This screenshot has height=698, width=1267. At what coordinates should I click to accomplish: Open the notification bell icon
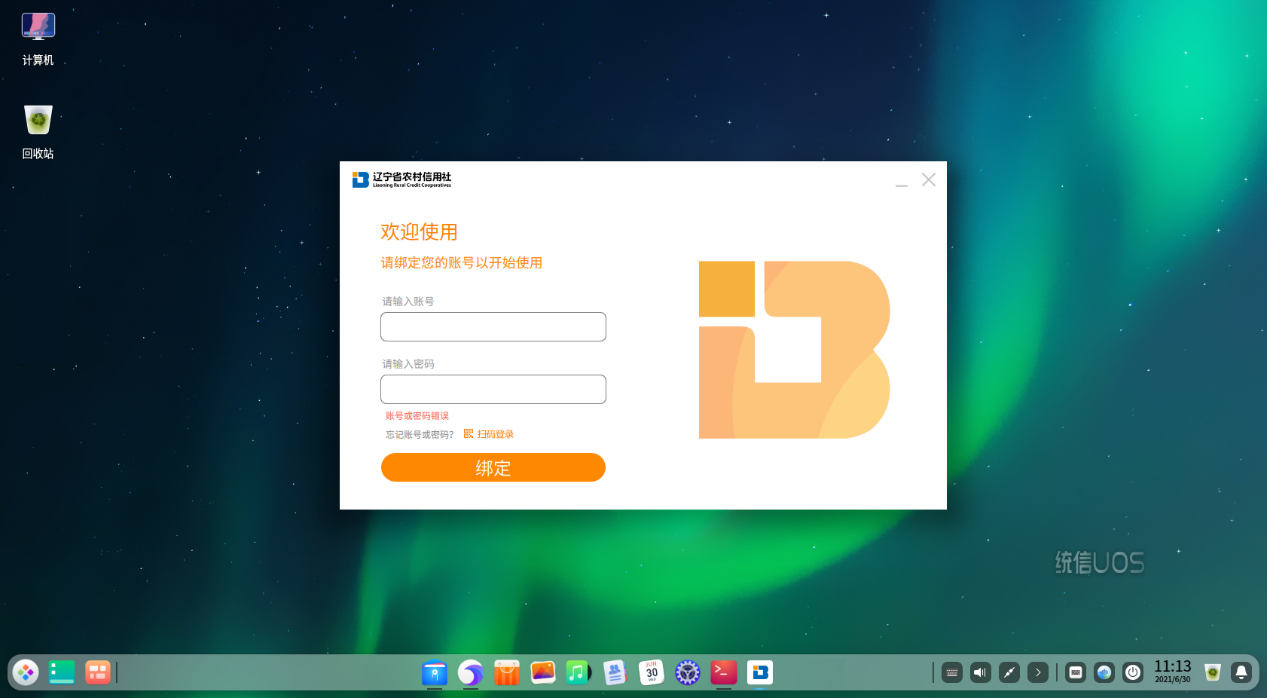[1241, 673]
